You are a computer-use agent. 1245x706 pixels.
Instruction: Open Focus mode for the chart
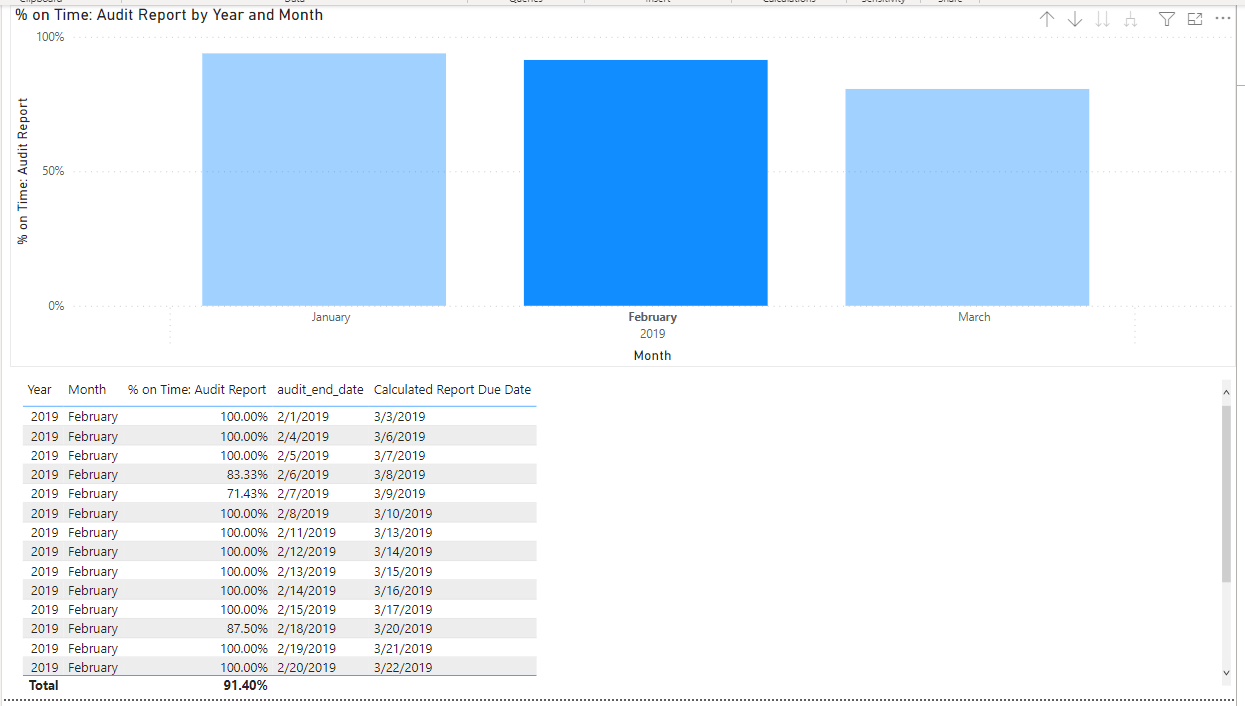(1195, 19)
